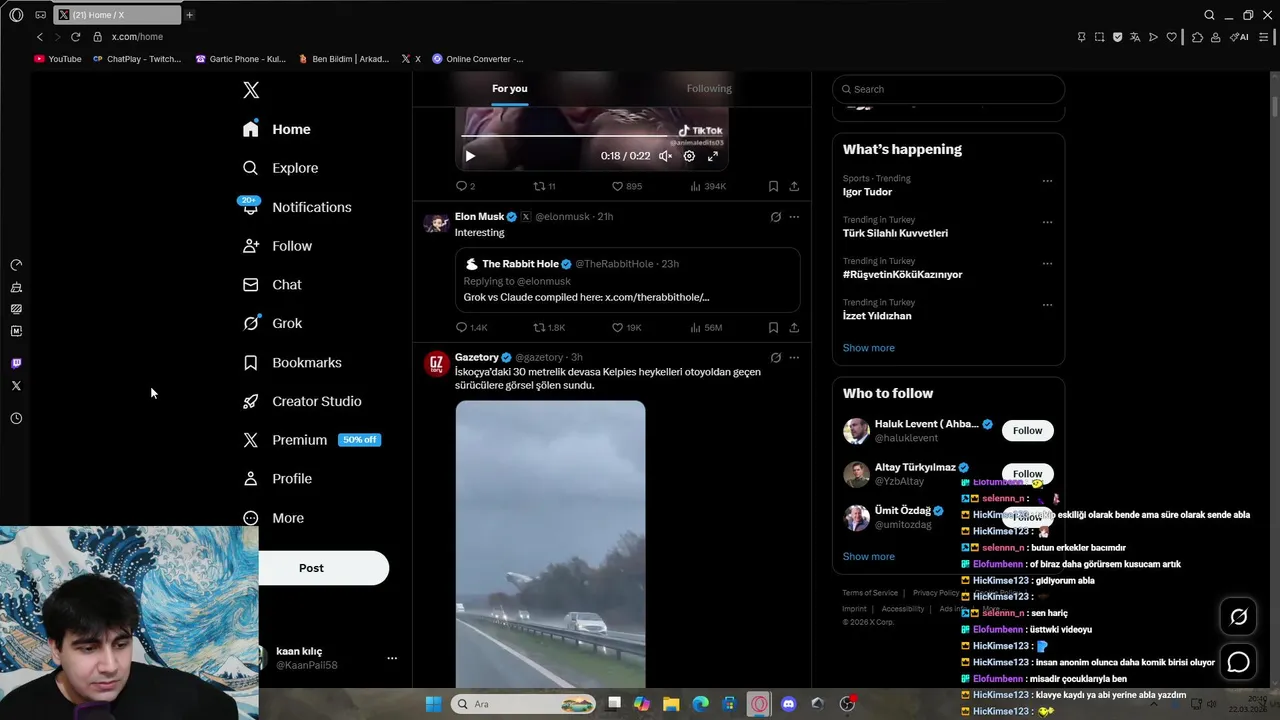This screenshot has width=1280, height=720.
Task: Open Profile in the sidebar
Action: coord(278,479)
